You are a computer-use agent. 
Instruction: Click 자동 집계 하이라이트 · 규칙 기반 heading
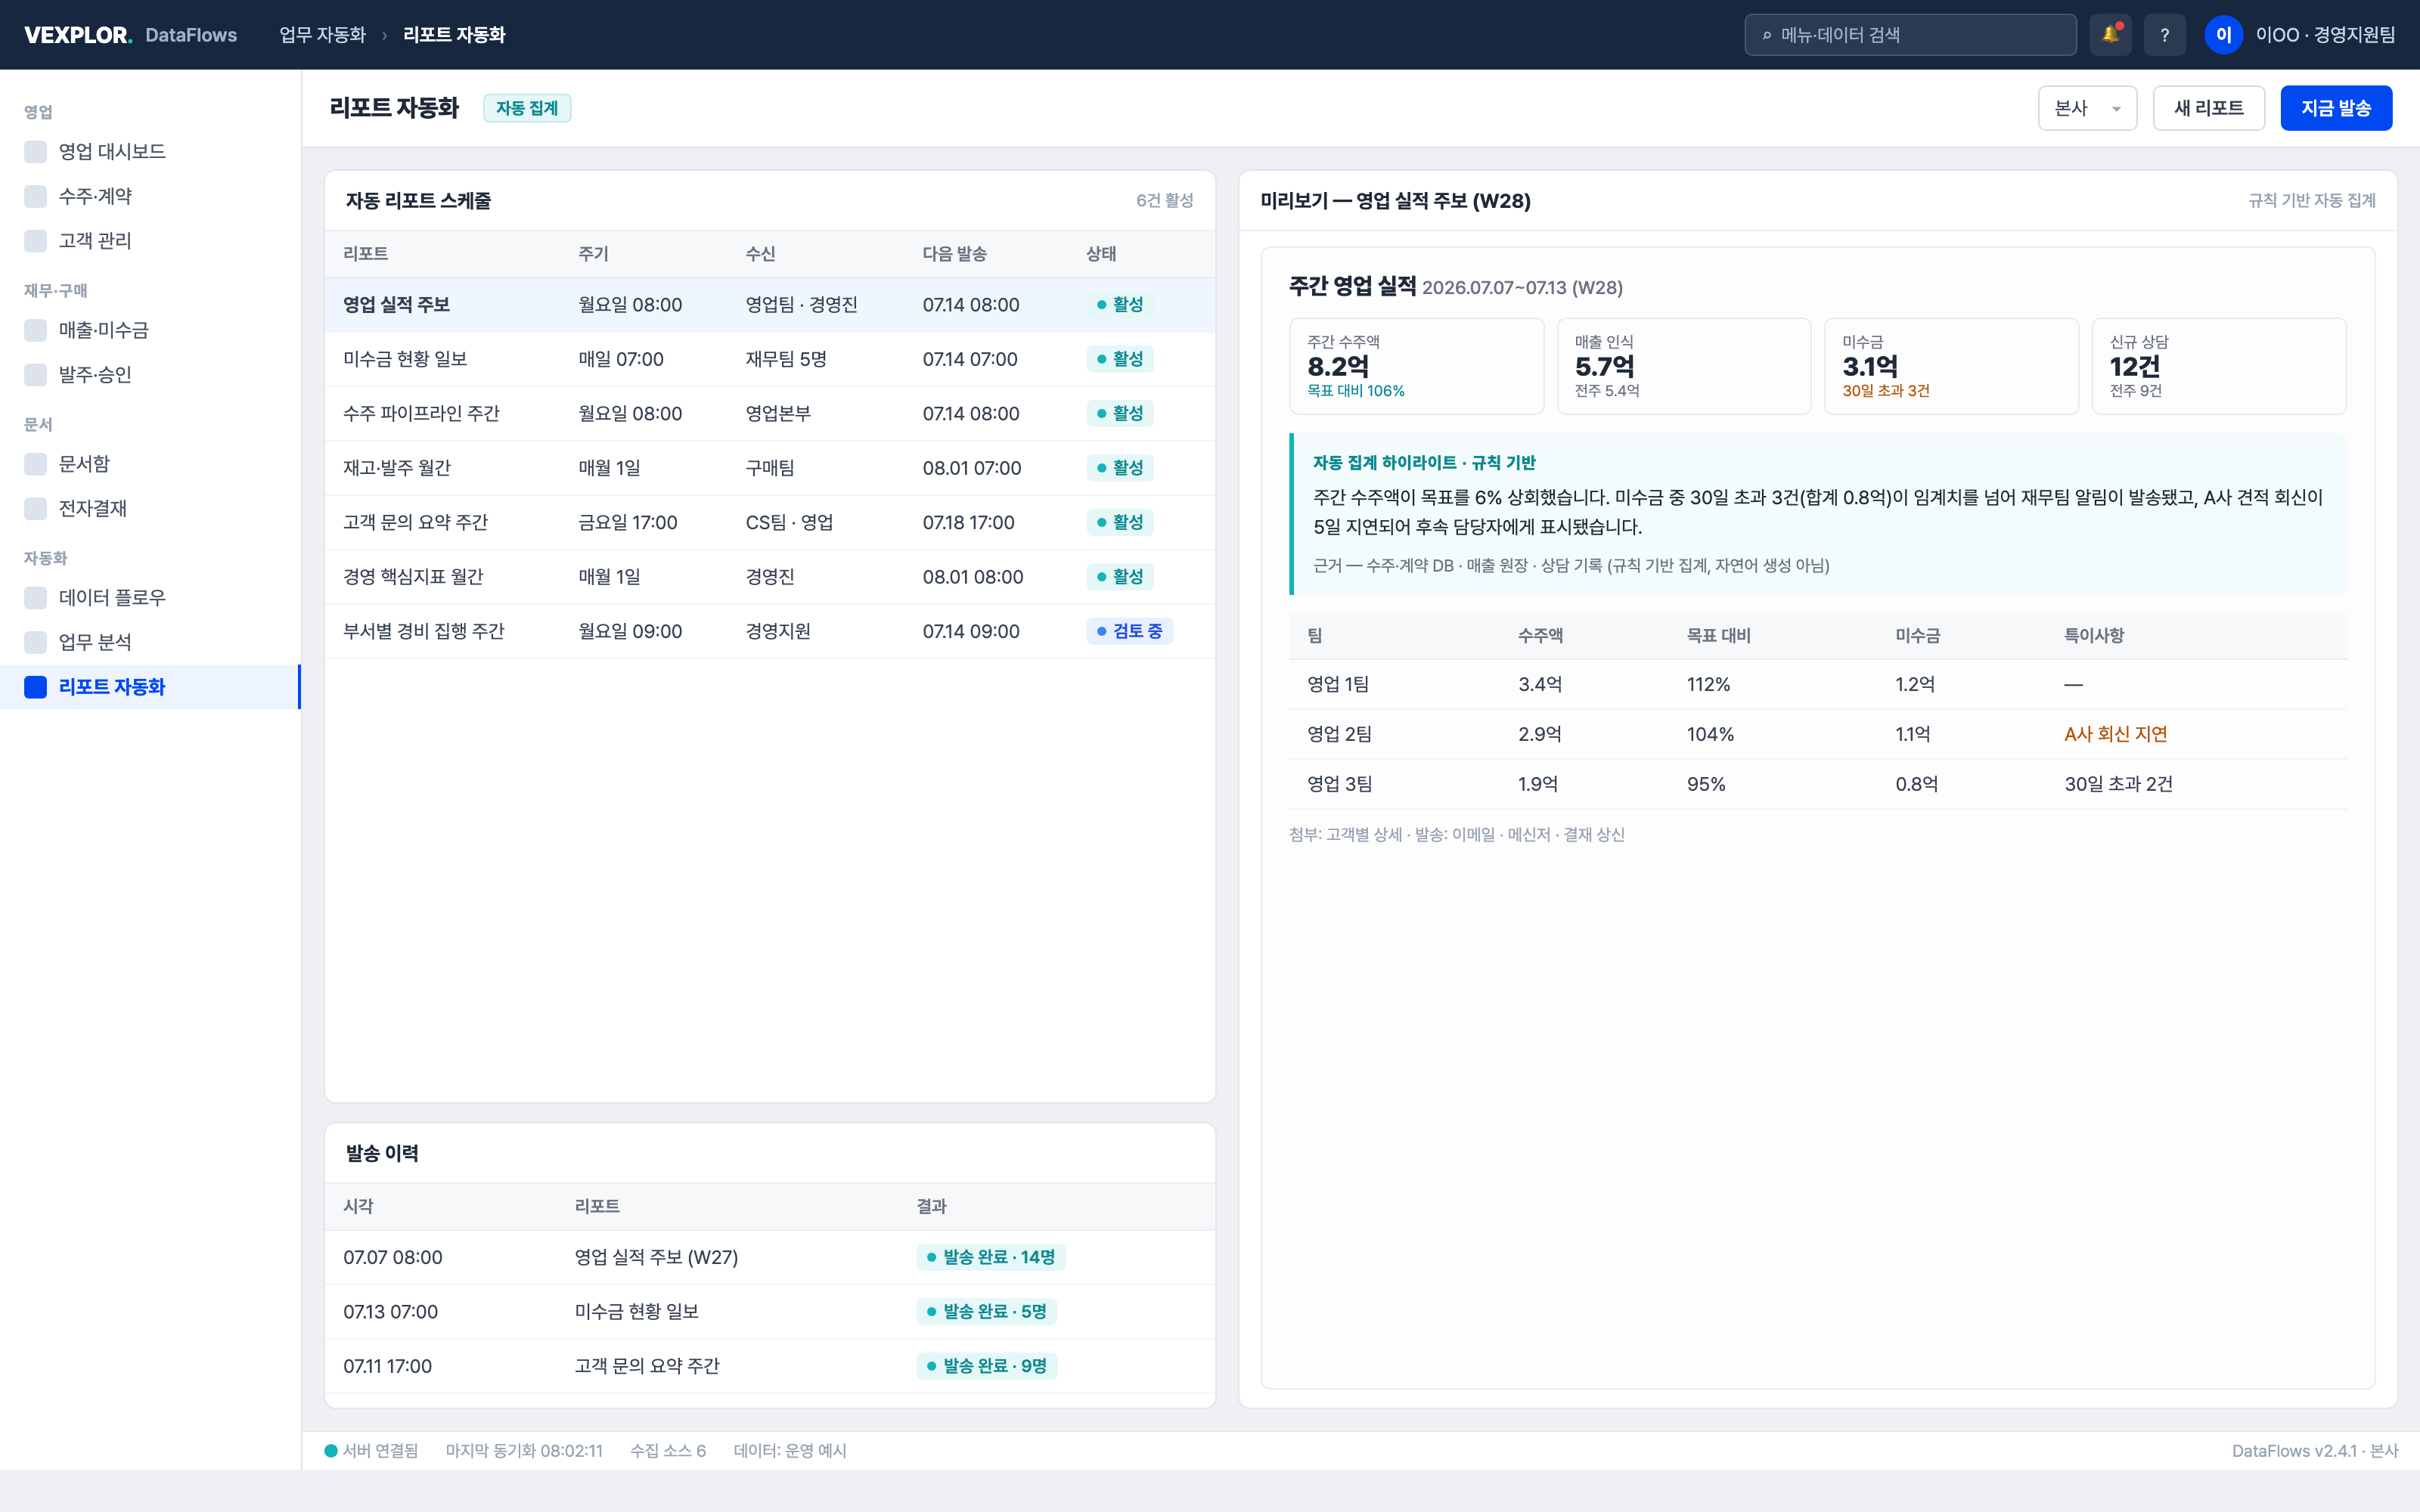coord(1424,463)
